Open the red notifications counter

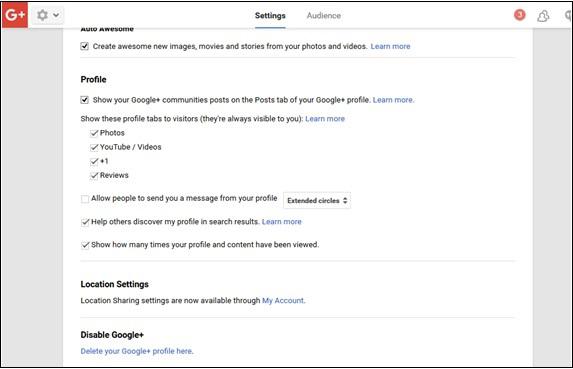click(x=520, y=15)
